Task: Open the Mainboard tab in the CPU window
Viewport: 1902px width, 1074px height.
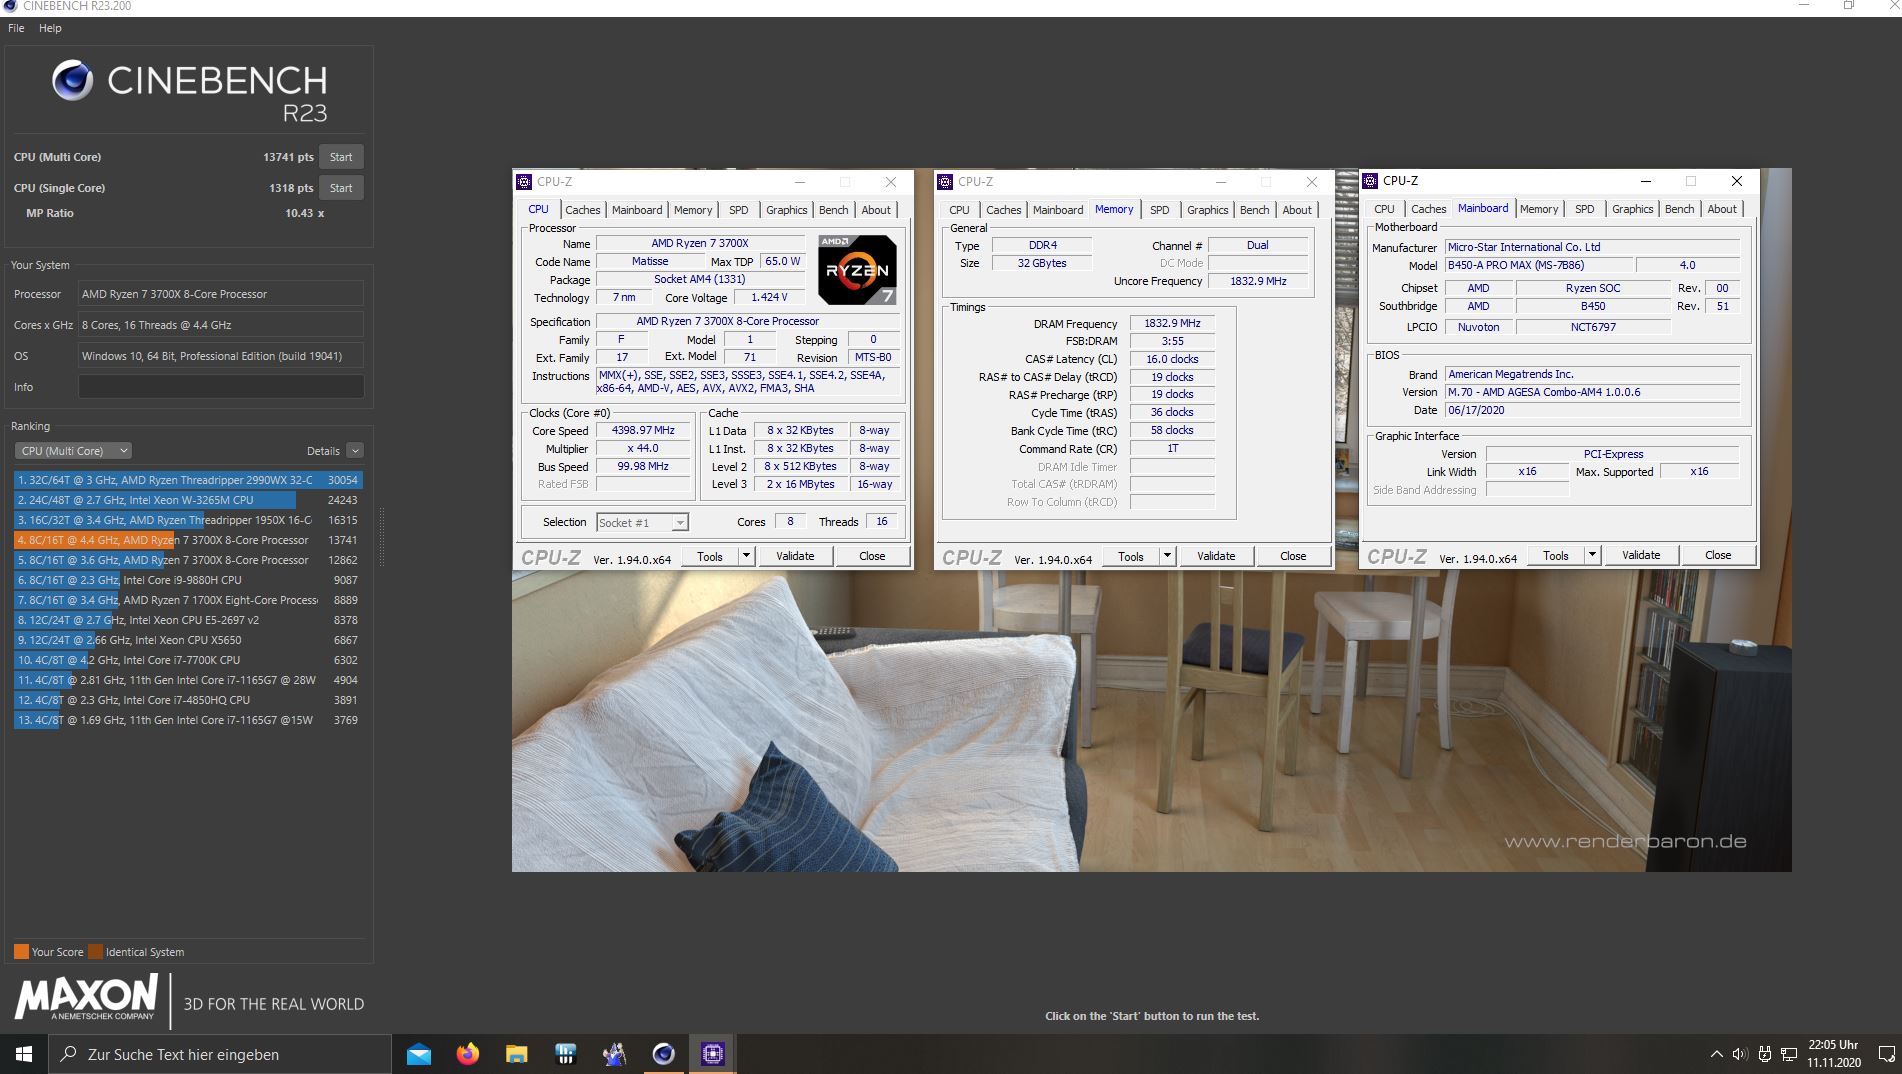Action: pos(637,210)
